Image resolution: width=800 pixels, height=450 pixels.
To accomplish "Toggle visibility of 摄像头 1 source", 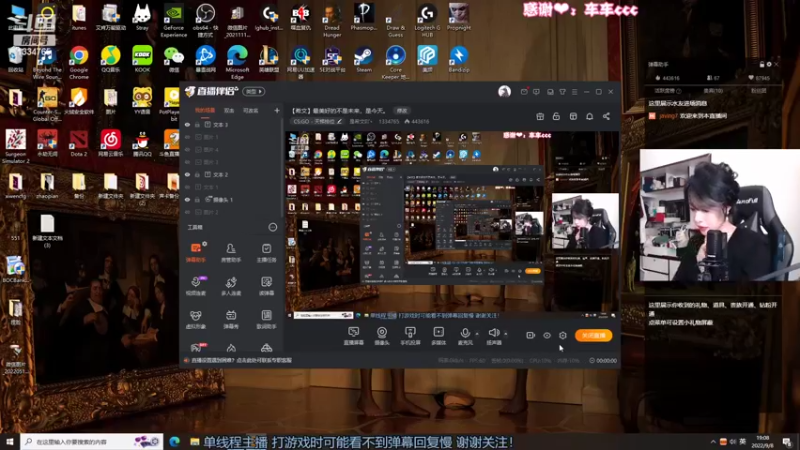I will click(x=187, y=199).
